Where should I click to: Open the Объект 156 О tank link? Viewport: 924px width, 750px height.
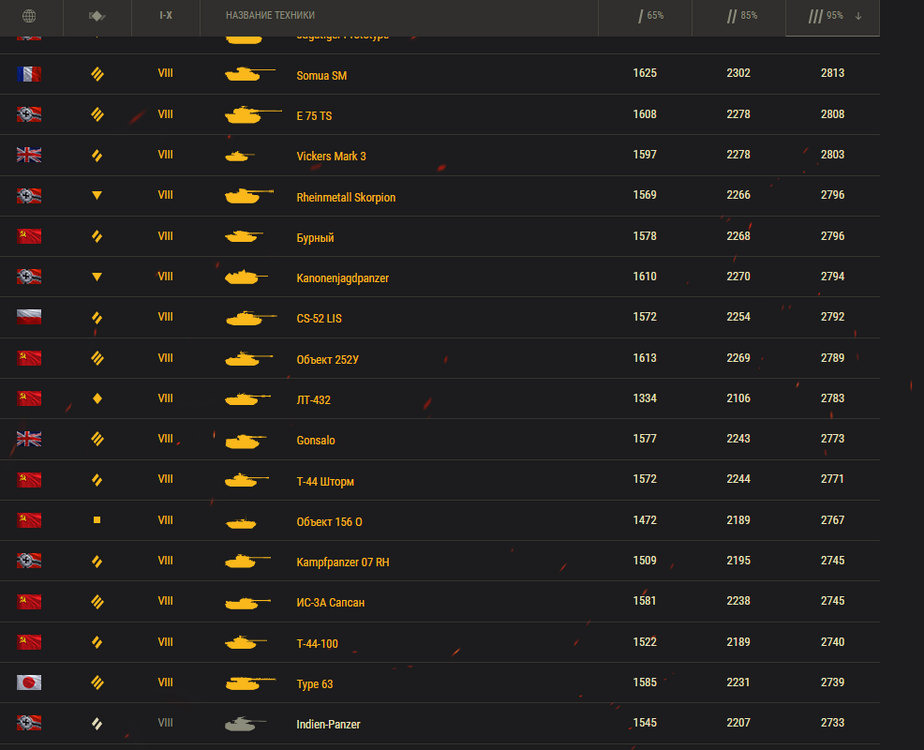(x=329, y=522)
